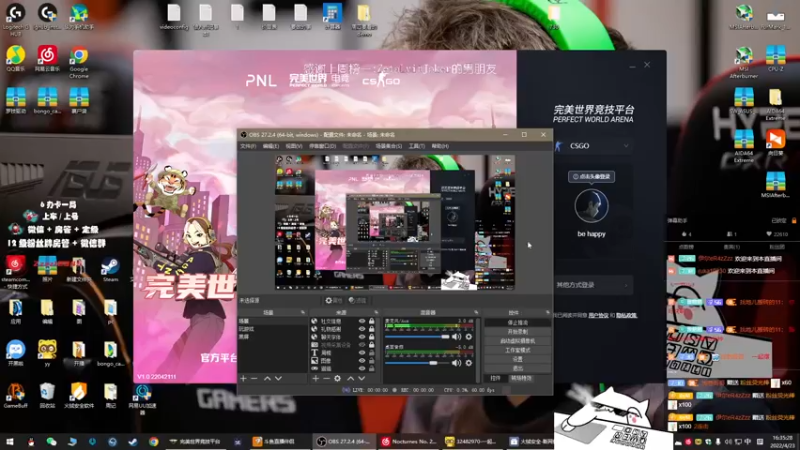Screen dimensions: 800x450
Task: Toggle the lock on the text source row
Action: [371, 353]
